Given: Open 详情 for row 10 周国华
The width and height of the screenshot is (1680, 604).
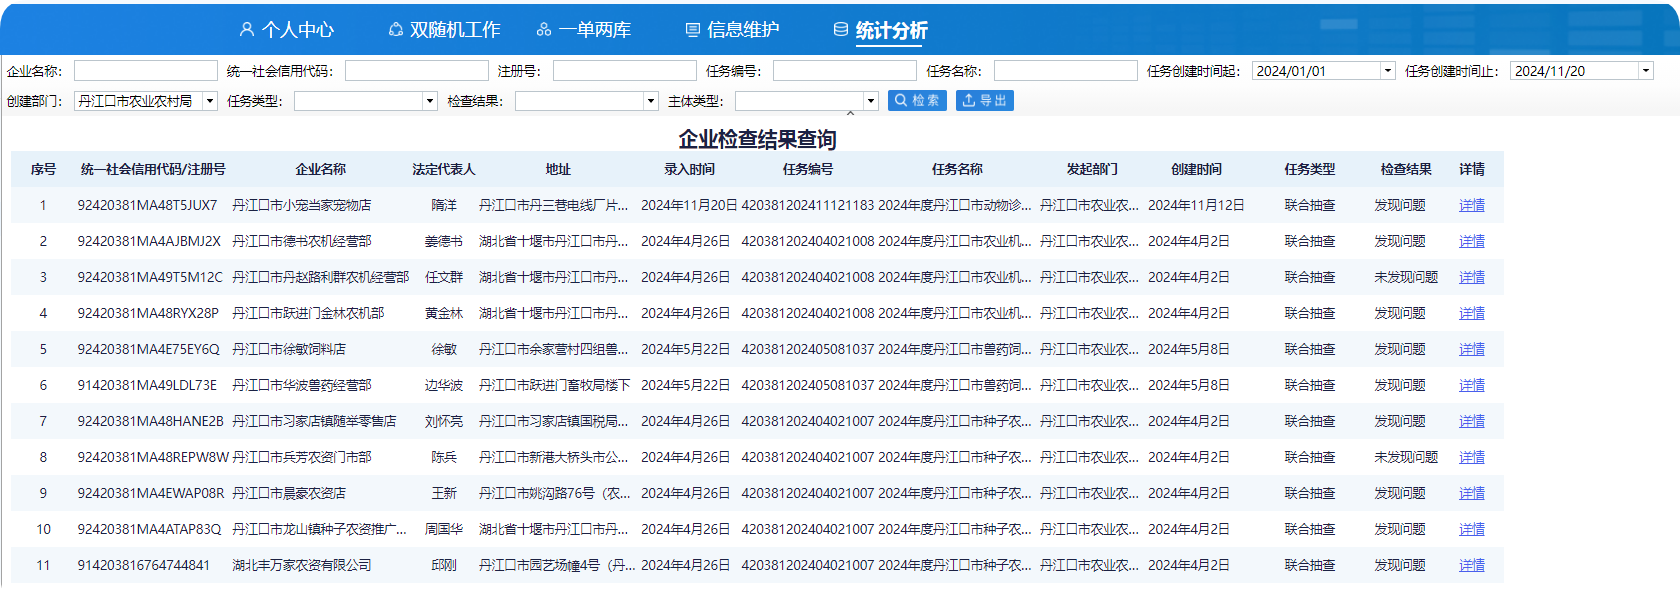Looking at the screenshot, I should click(1472, 529).
